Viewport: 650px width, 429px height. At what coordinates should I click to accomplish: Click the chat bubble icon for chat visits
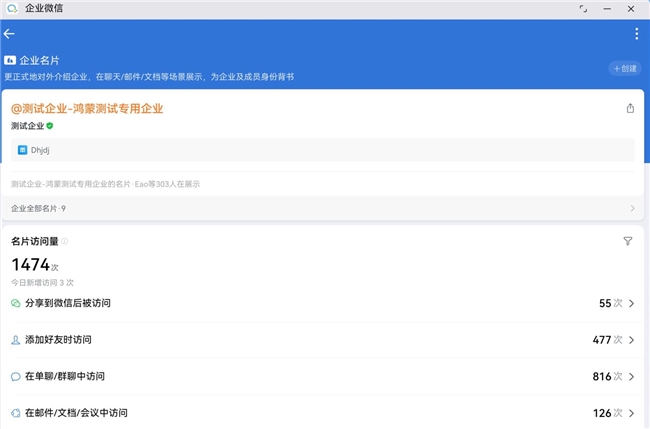pos(15,377)
